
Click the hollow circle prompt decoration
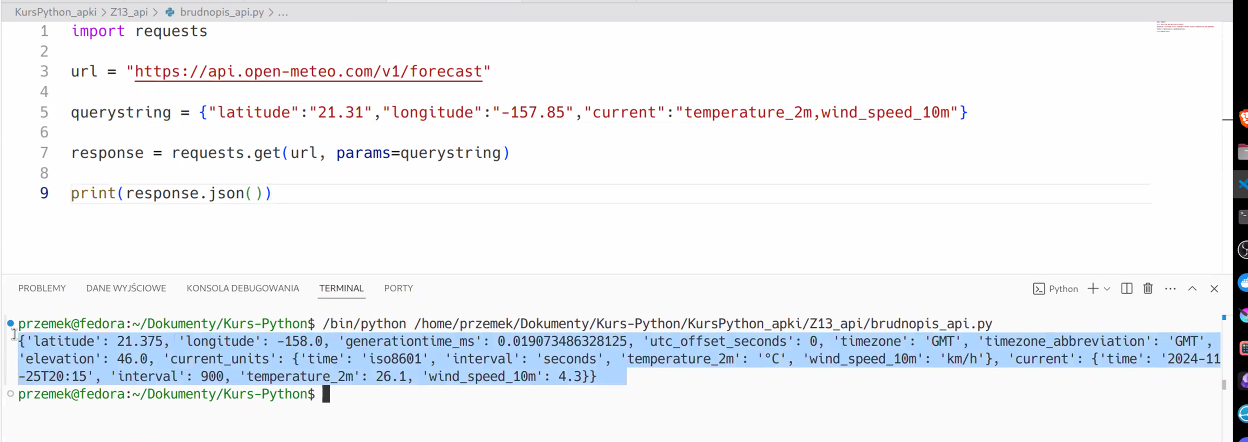coord(10,394)
